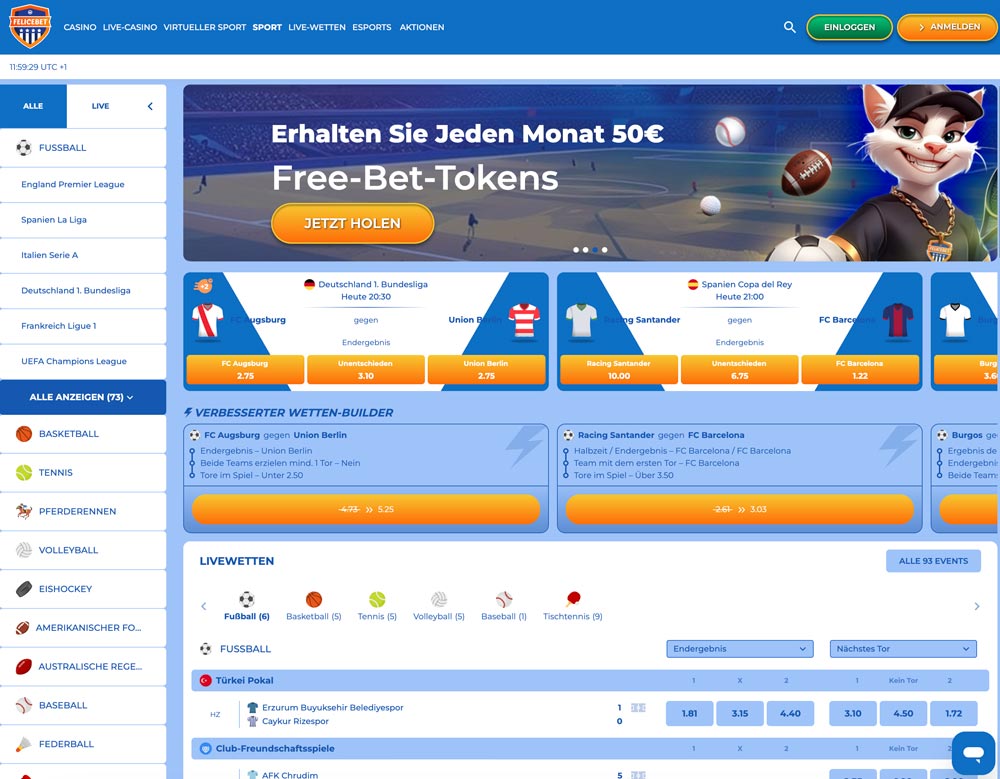Select the 1.81 odds for Erzurum Buyuksehir

point(688,713)
